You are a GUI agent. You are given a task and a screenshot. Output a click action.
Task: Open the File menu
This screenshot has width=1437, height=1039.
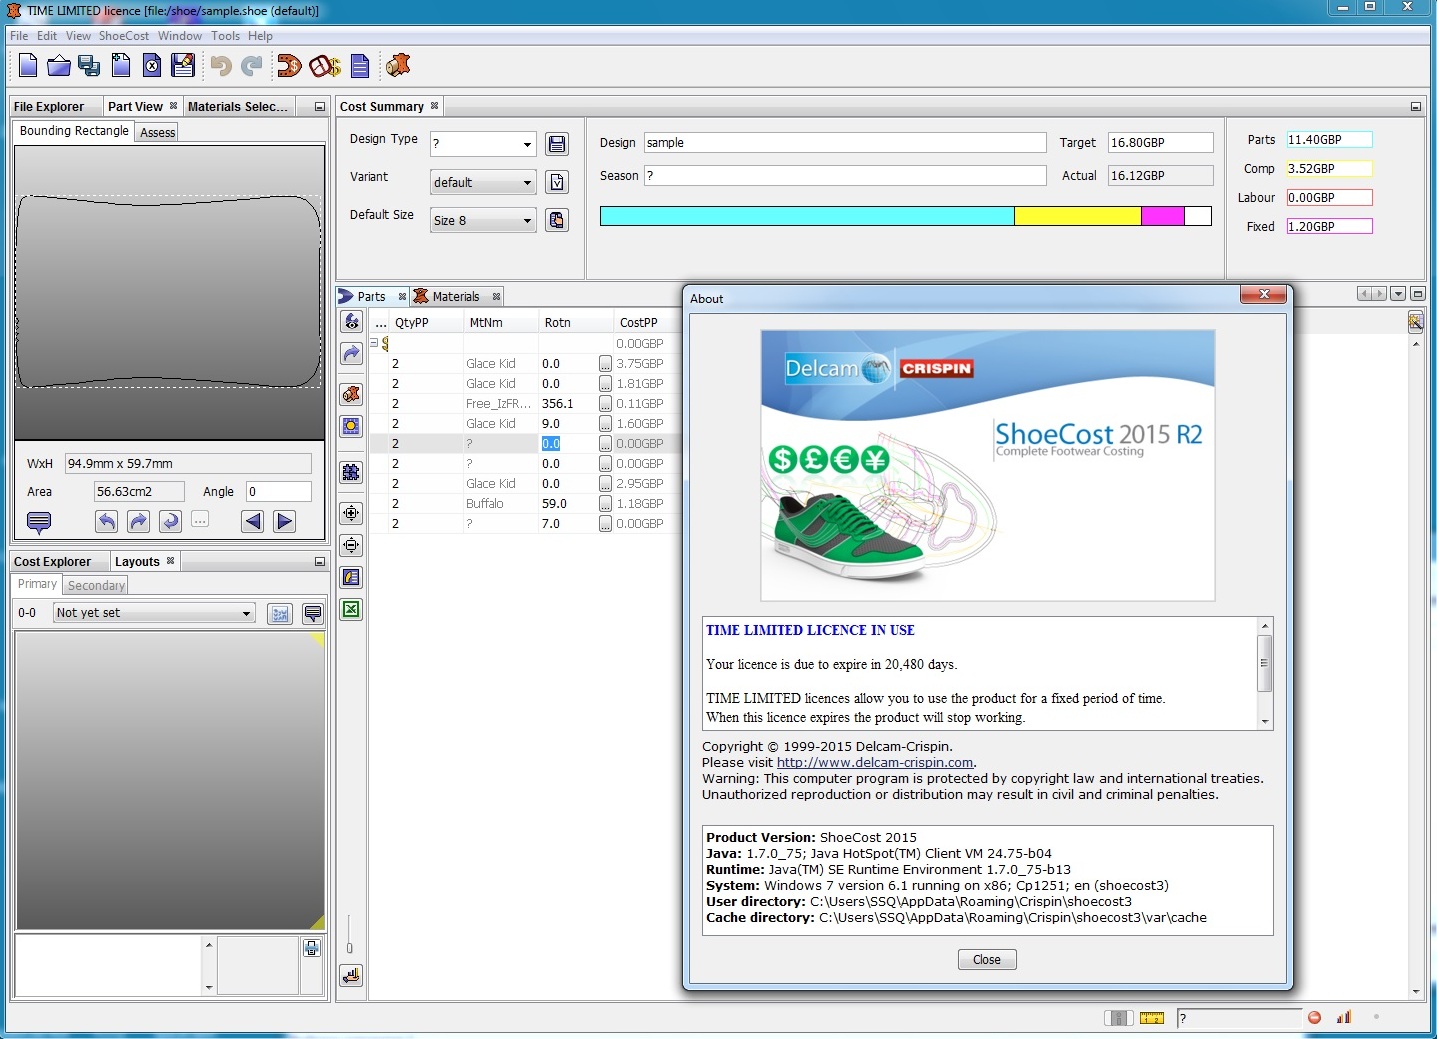[x=19, y=36]
